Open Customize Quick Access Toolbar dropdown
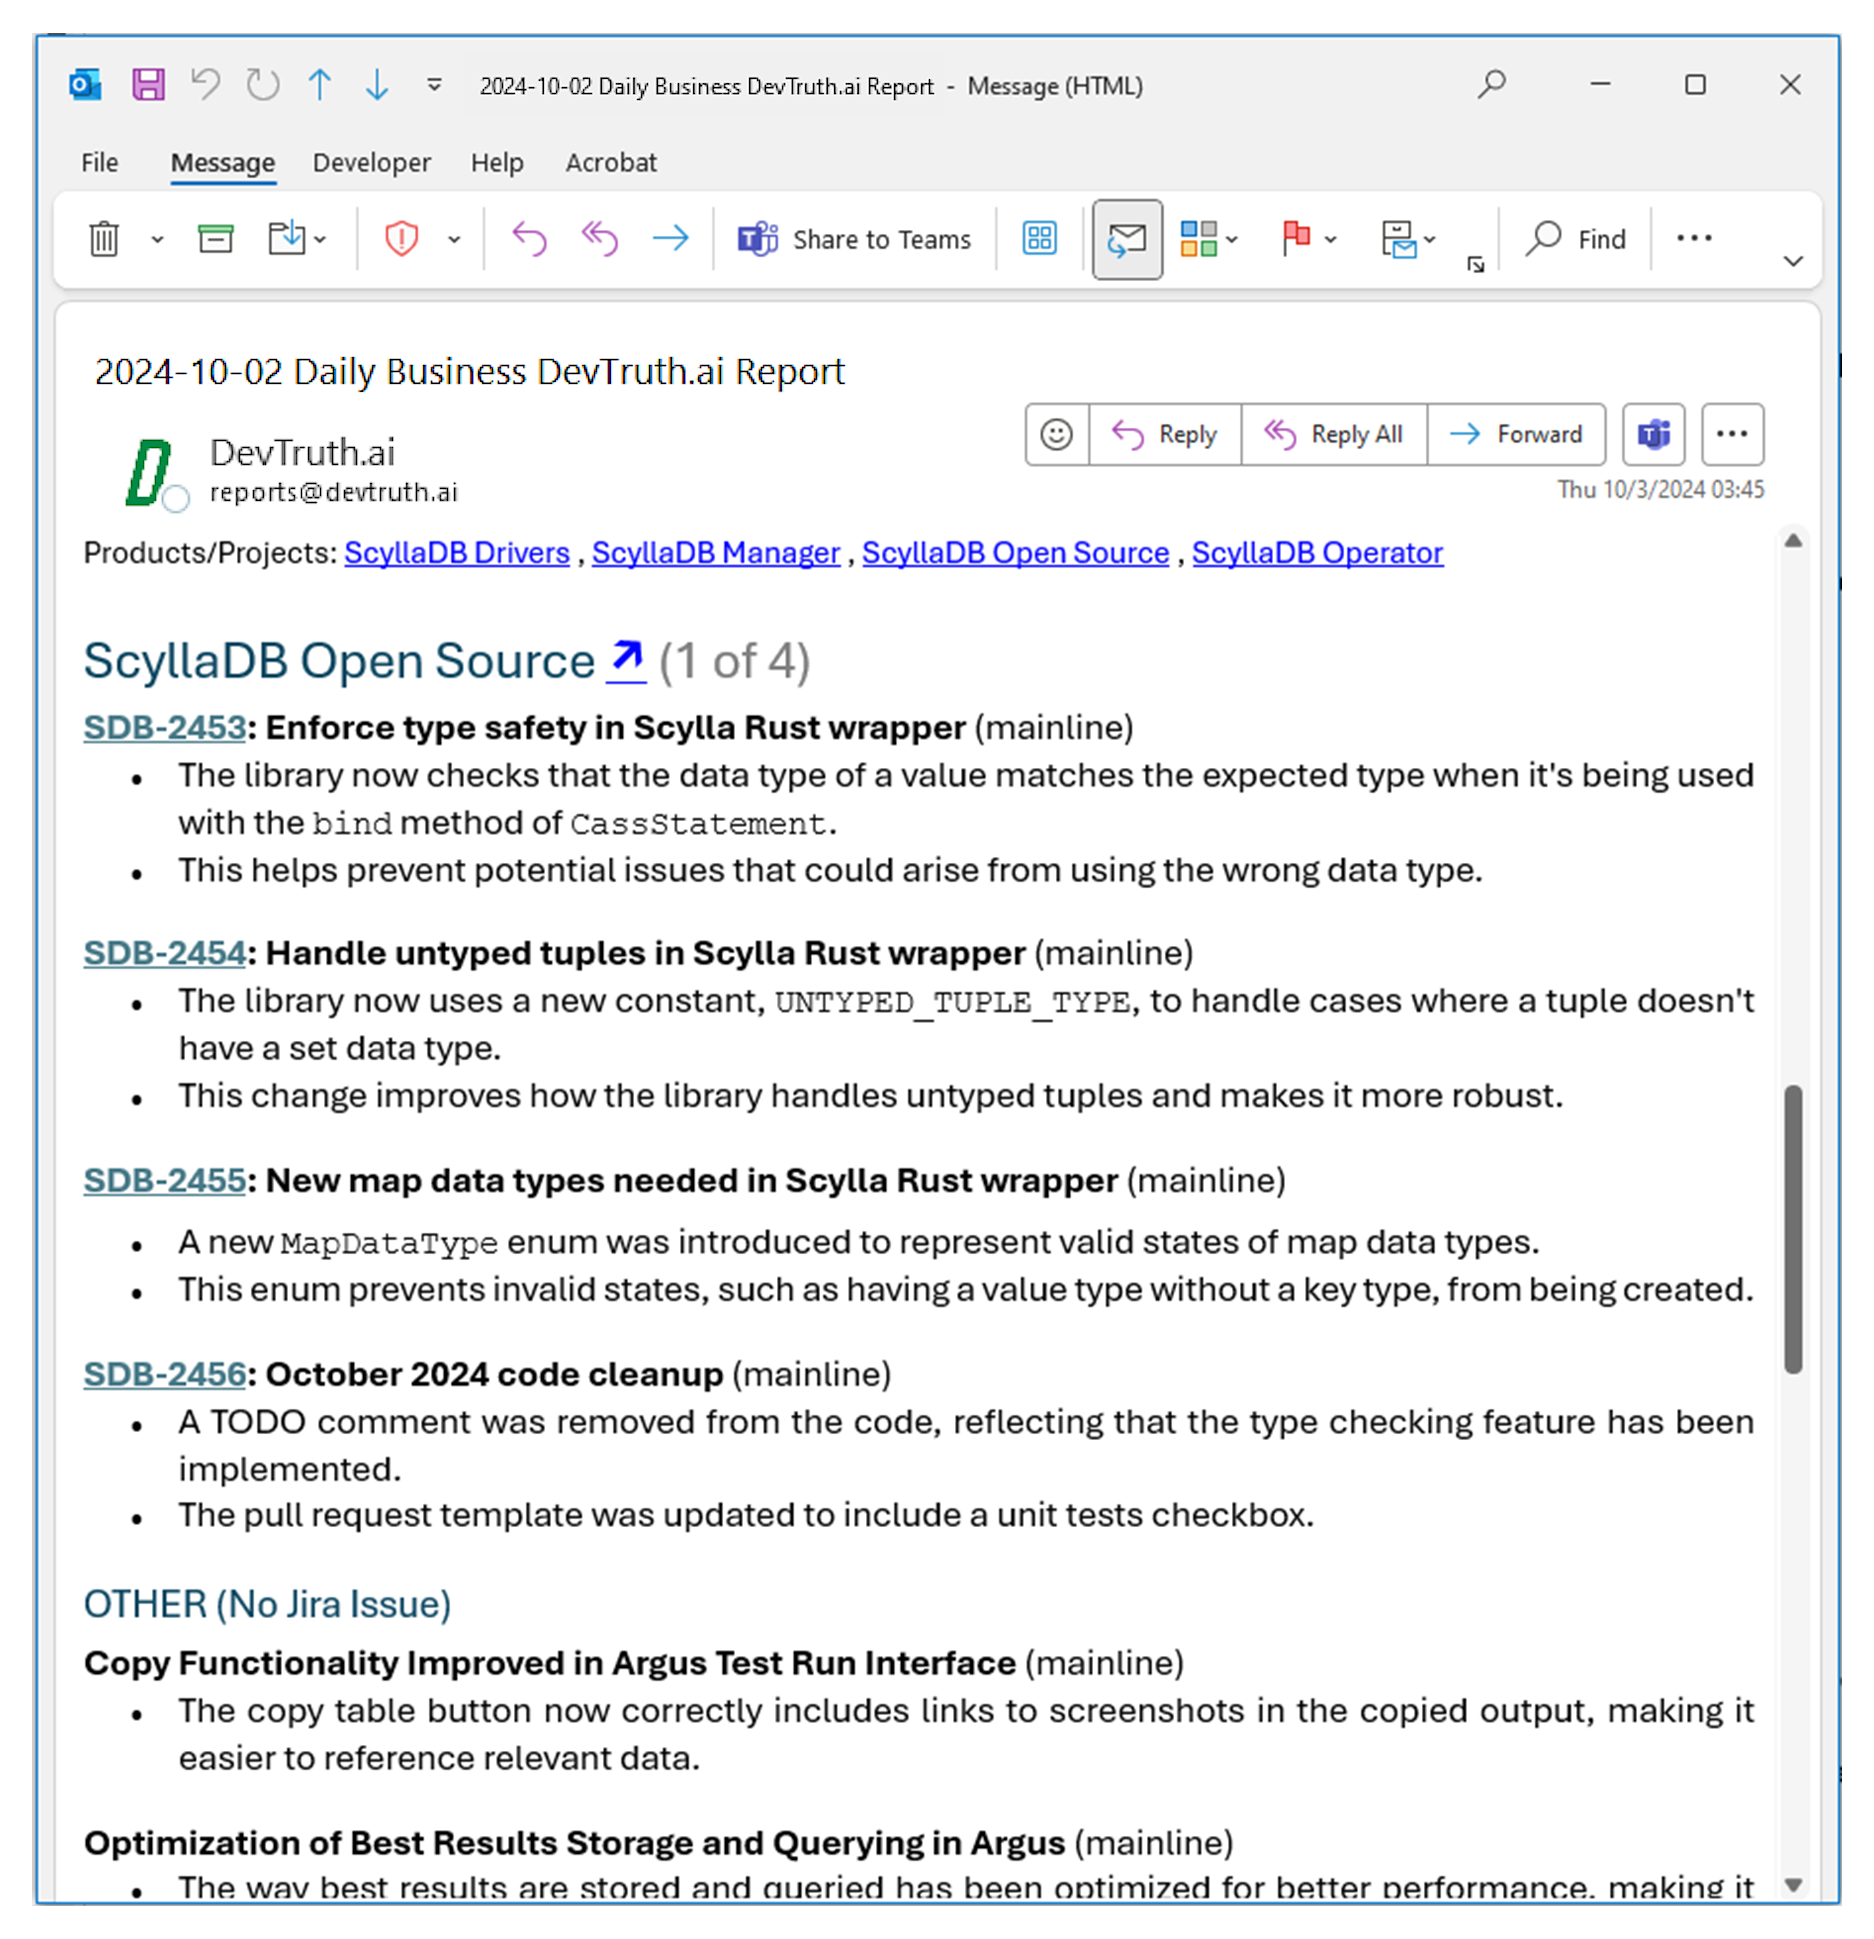The width and height of the screenshot is (1874, 1939). (x=434, y=85)
